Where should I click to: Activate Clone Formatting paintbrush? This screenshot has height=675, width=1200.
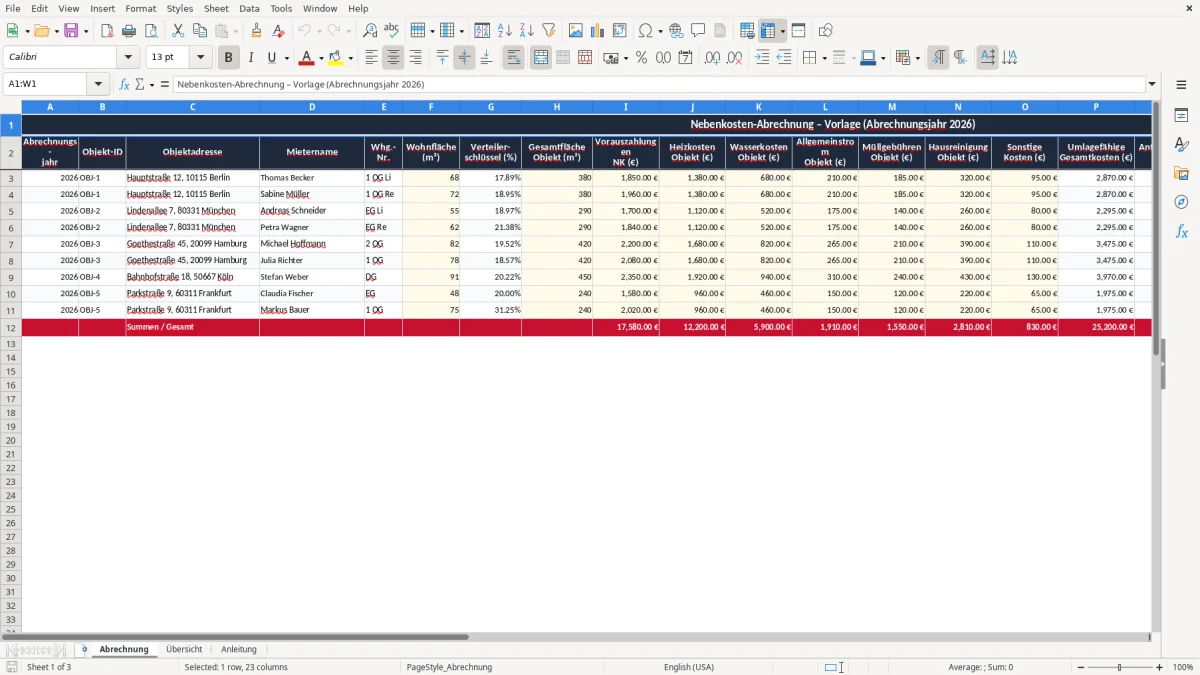pyautogui.click(x=256, y=31)
